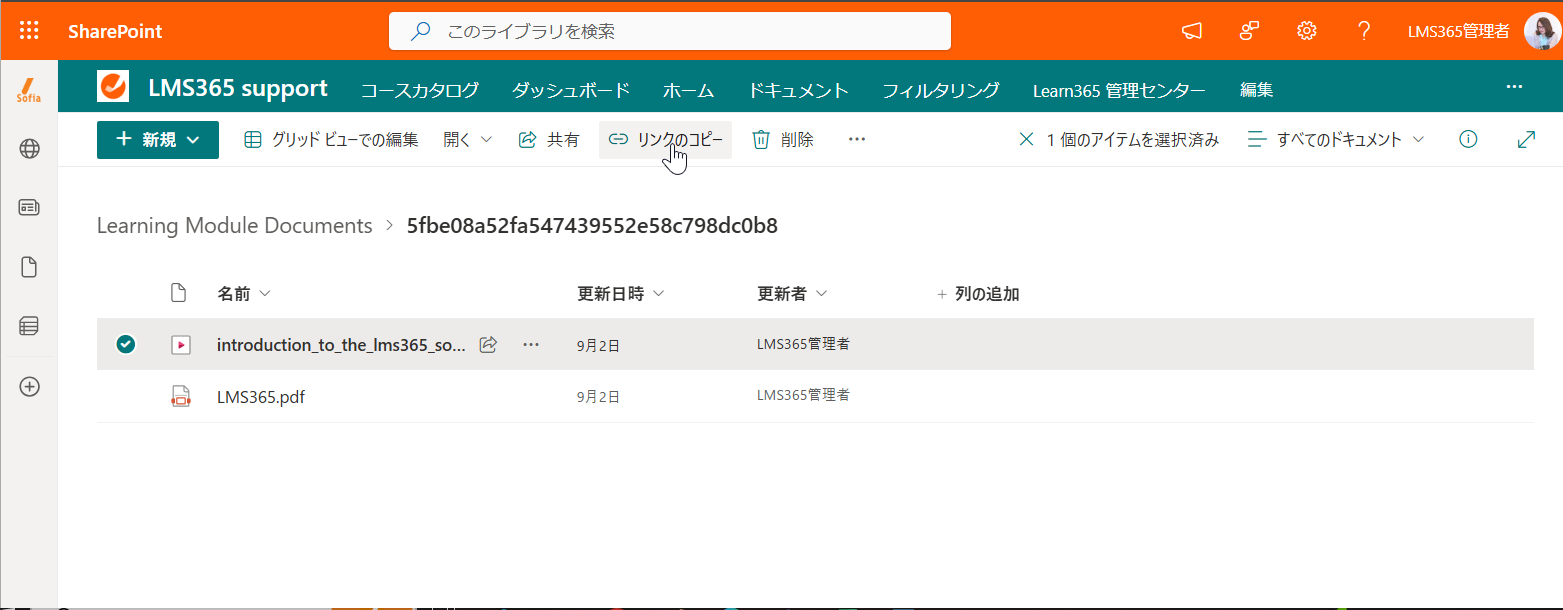This screenshot has width=1563, height=610.
Task: Expand the 名前 column header dropdown
Action: click(244, 294)
